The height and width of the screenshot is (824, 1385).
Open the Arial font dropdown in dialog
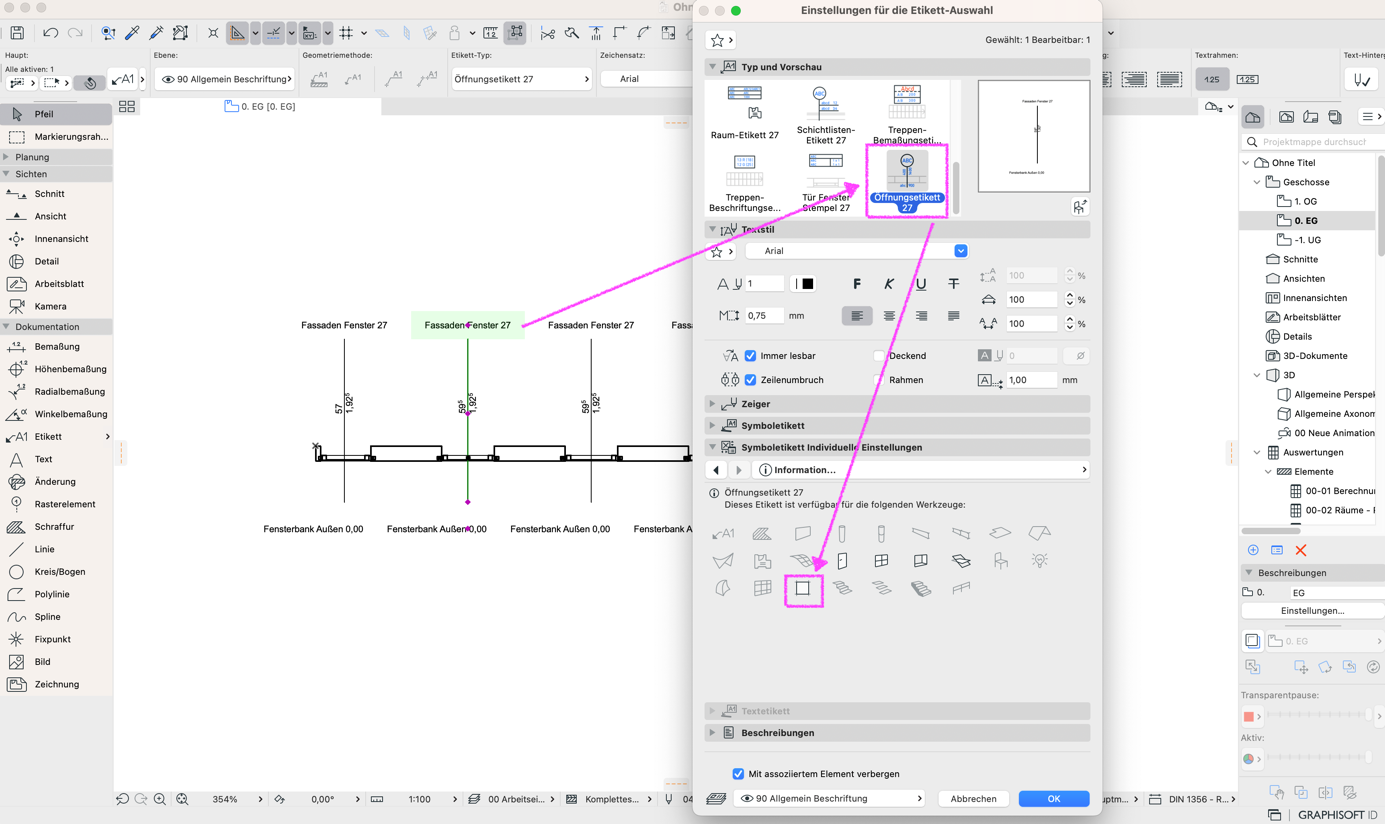857,251
